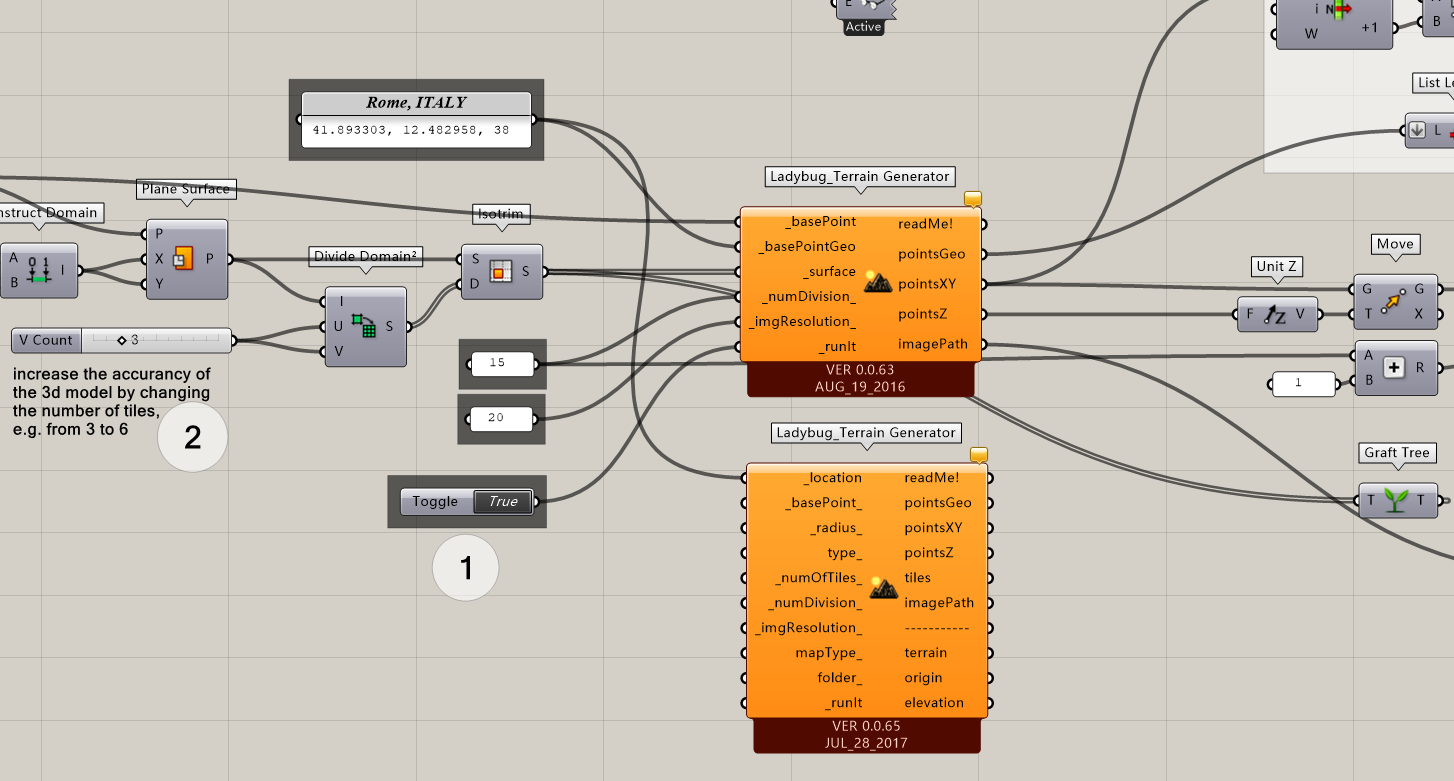The image size is (1454, 781).
Task: Click the Graft Tree name tag
Action: click(1399, 453)
